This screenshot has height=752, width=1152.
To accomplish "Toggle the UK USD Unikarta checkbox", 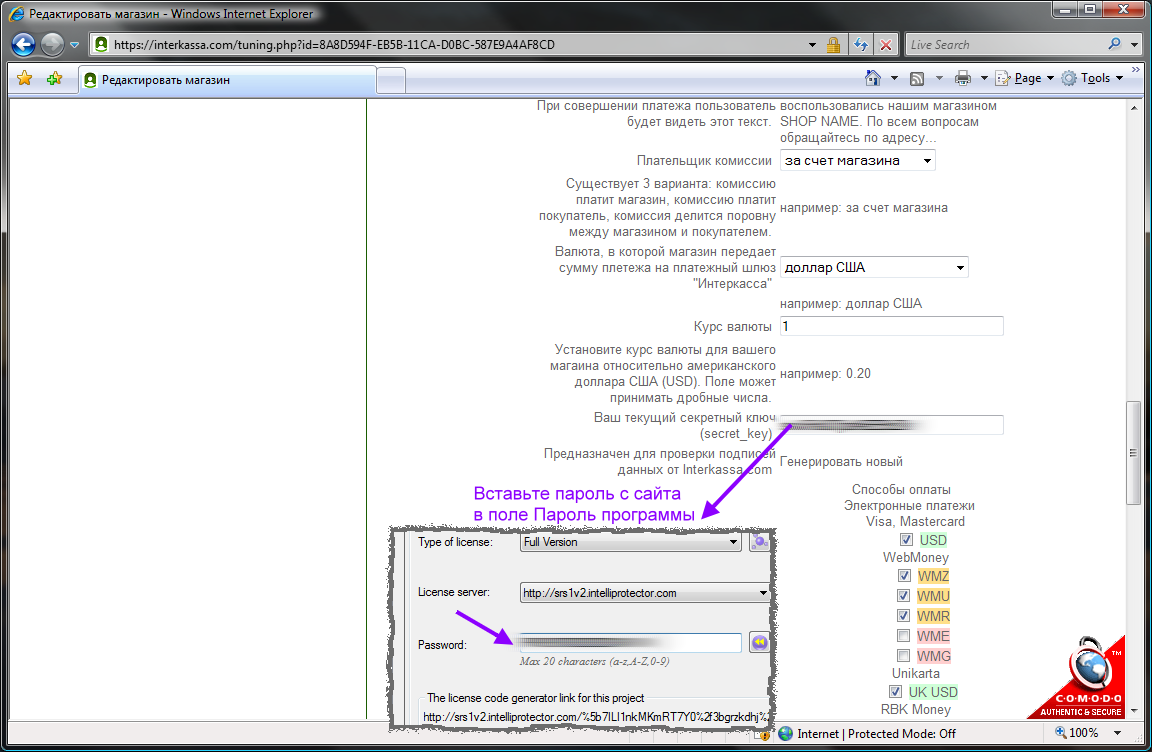I will 895,692.
